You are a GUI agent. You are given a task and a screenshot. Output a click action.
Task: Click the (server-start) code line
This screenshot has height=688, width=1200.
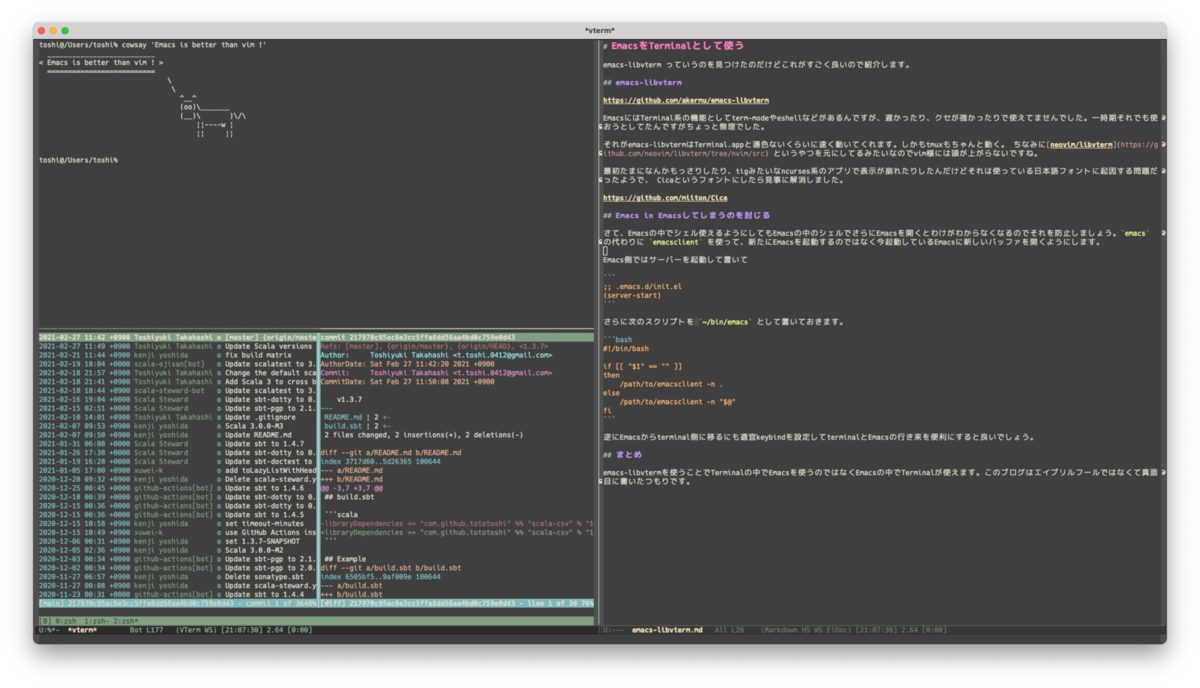632,296
